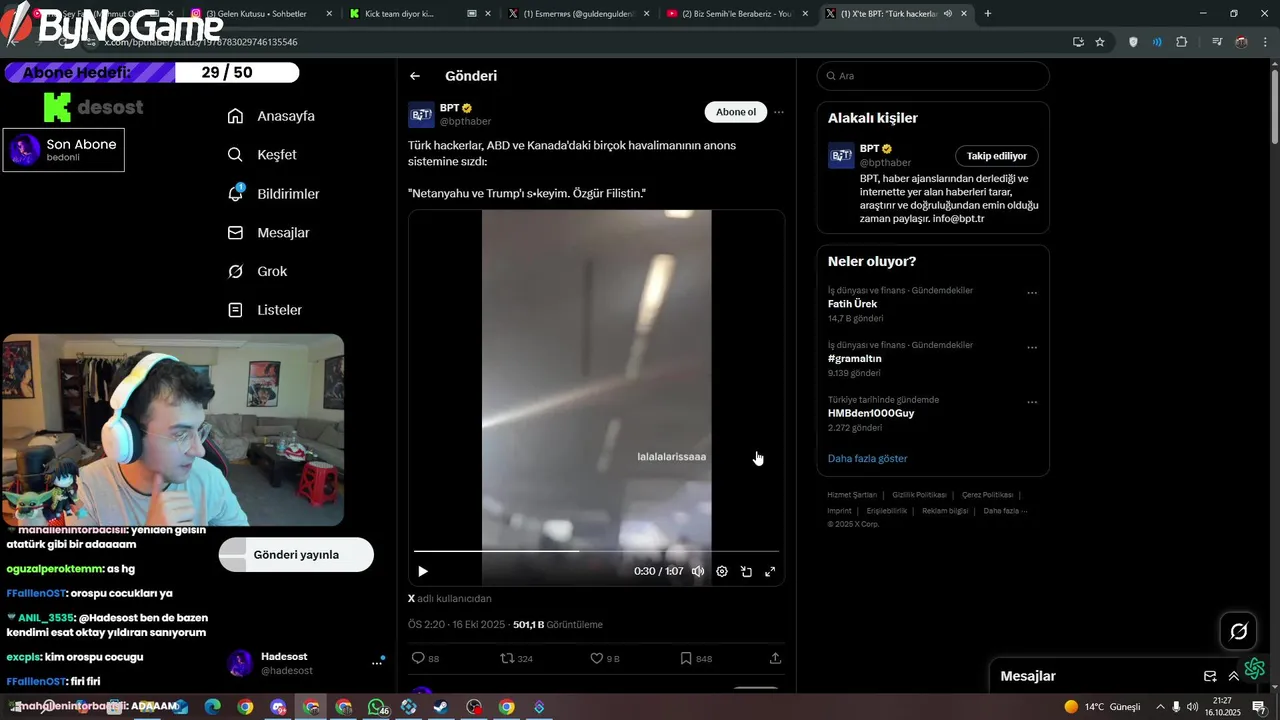Screen dimensions: 1280x720
Task: Open the system volume icon in the tray
Action: (1192, 707)
